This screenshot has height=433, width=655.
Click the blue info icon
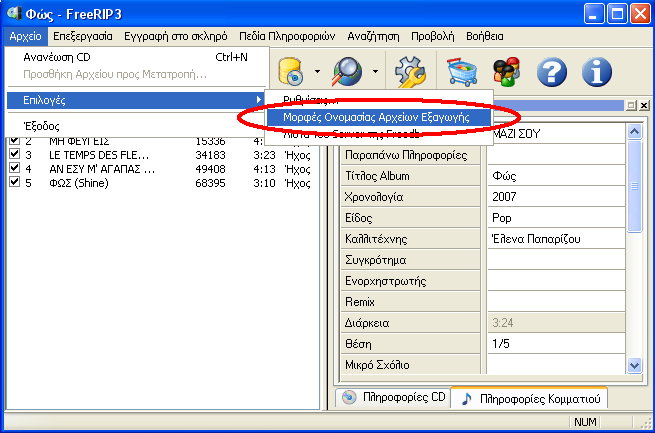click(x=597, y=72)
